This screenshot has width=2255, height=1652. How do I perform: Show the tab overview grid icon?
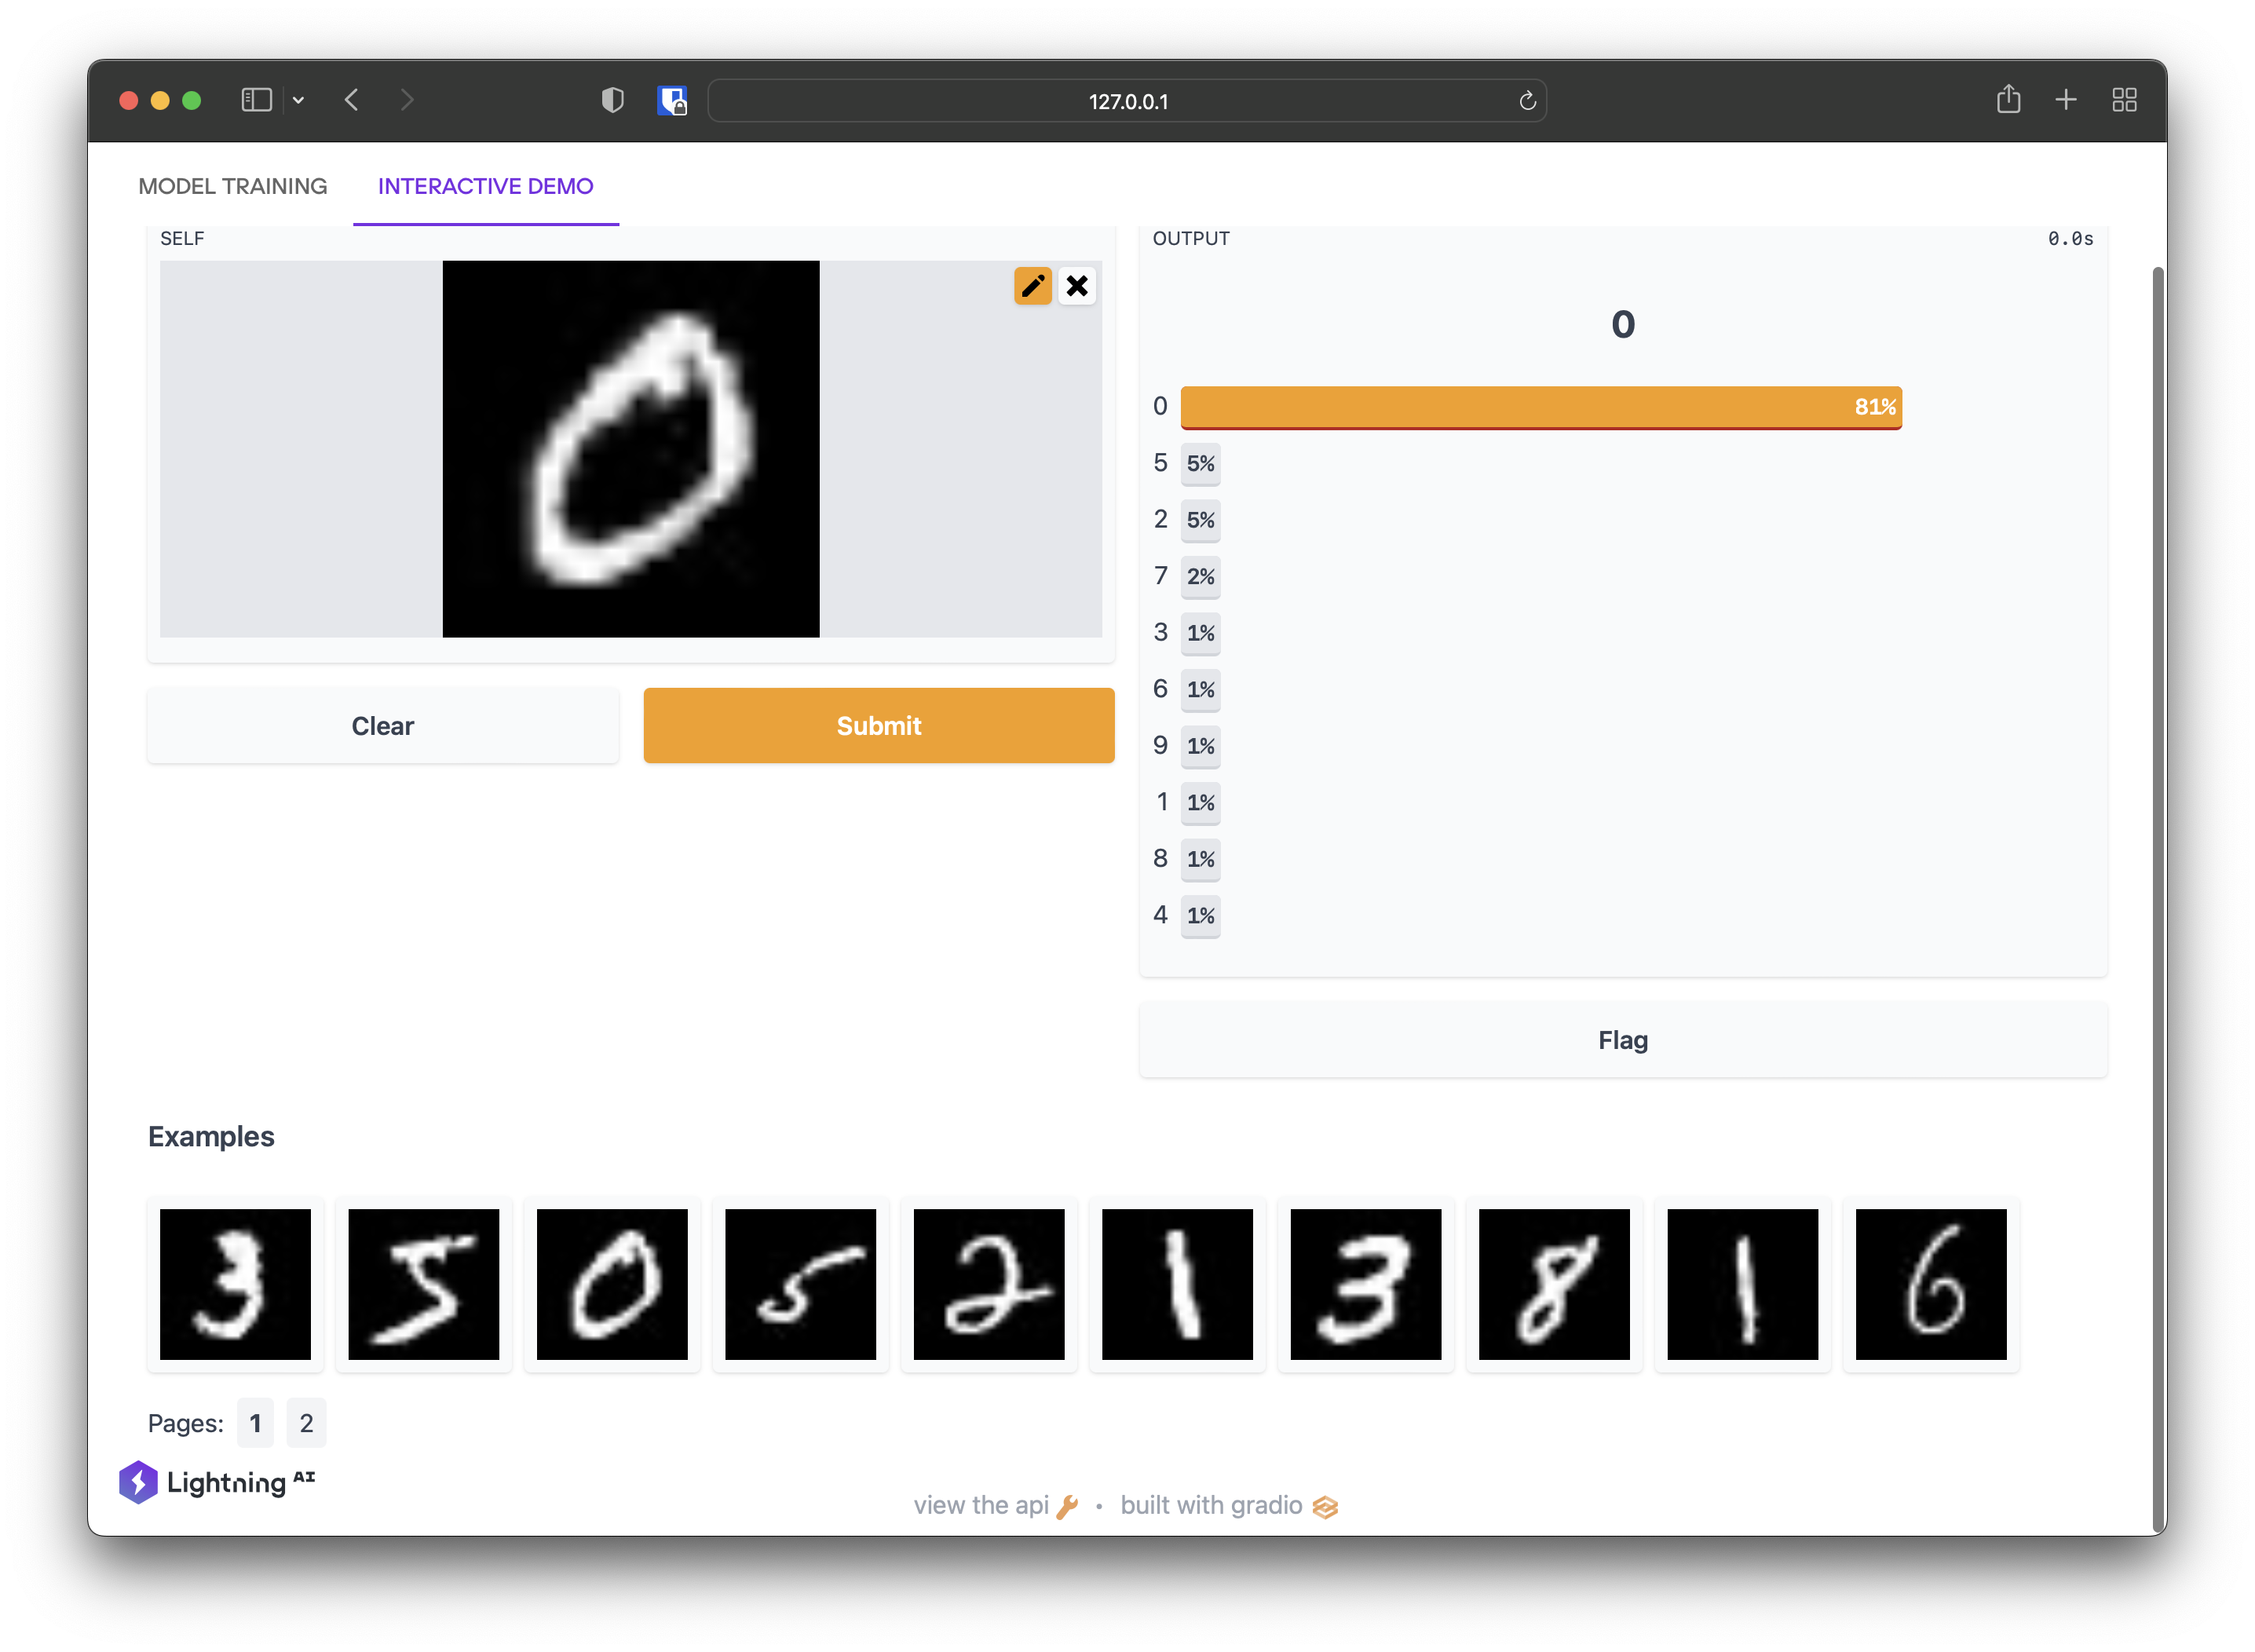[2124, 100]
